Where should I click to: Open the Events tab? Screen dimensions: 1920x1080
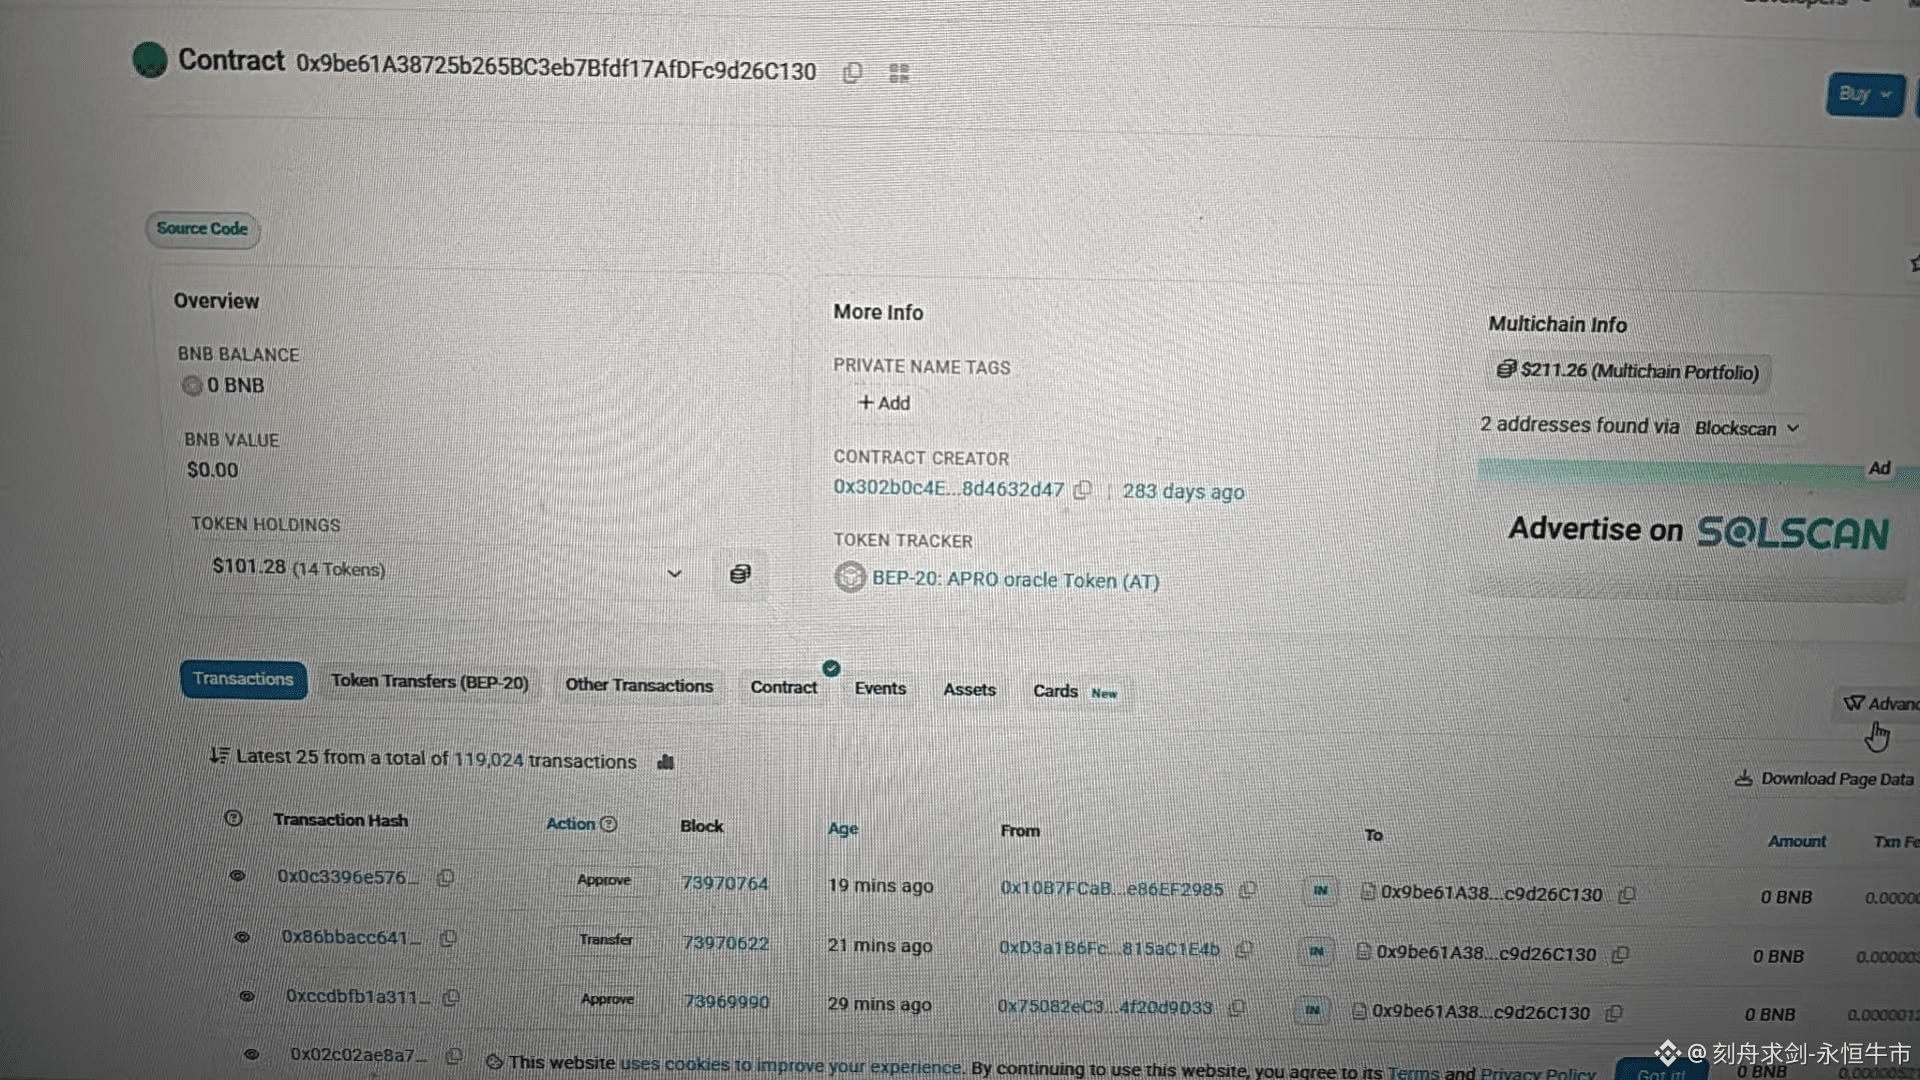(880, 689)
